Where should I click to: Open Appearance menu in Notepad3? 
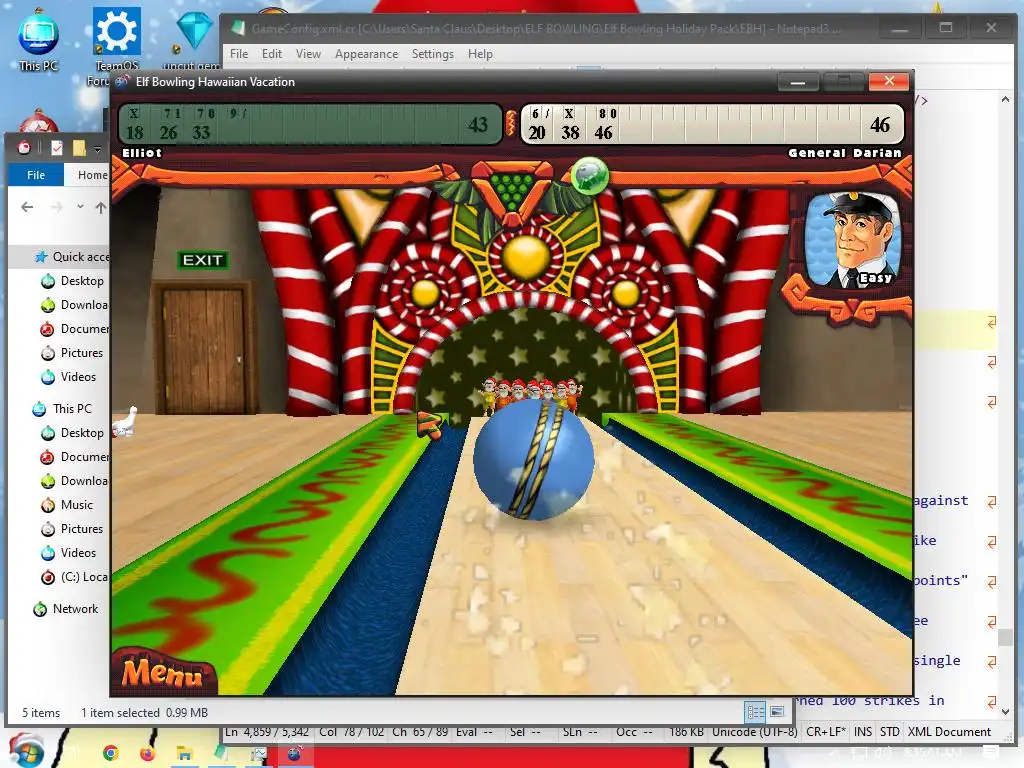[366, 54]
